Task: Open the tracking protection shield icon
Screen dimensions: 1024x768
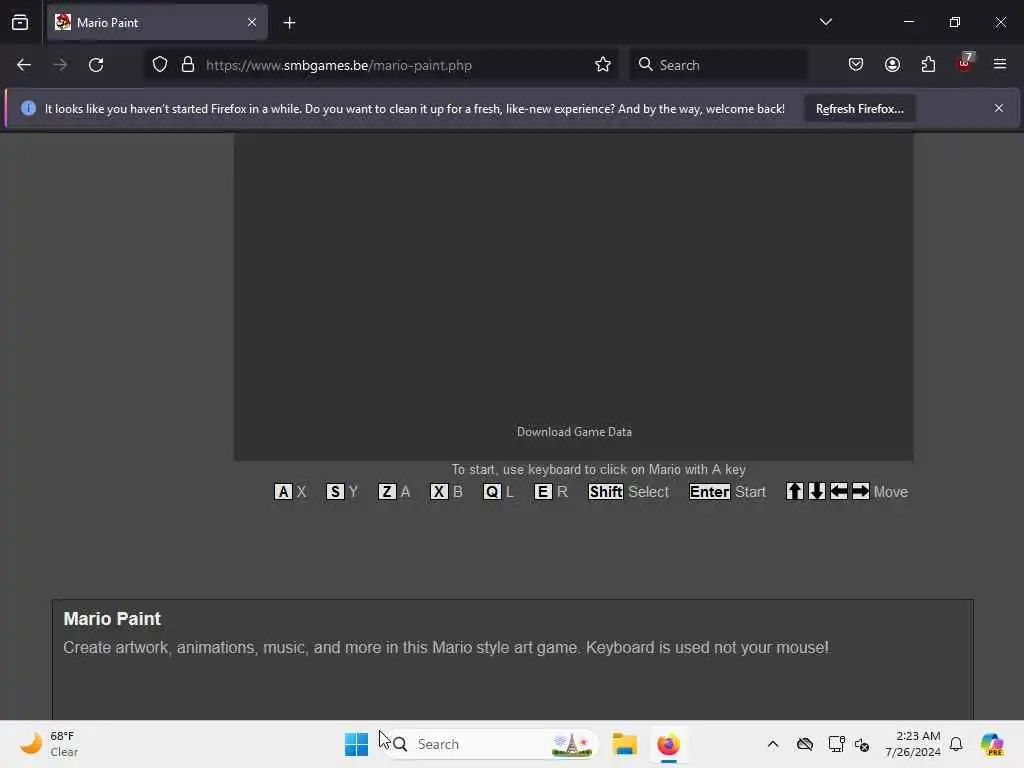Action: click(160, 65)
